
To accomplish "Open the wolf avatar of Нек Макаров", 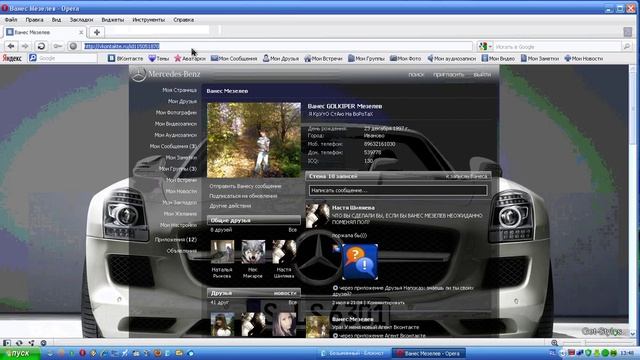I will pyautogui.click(x=253, y=251).
